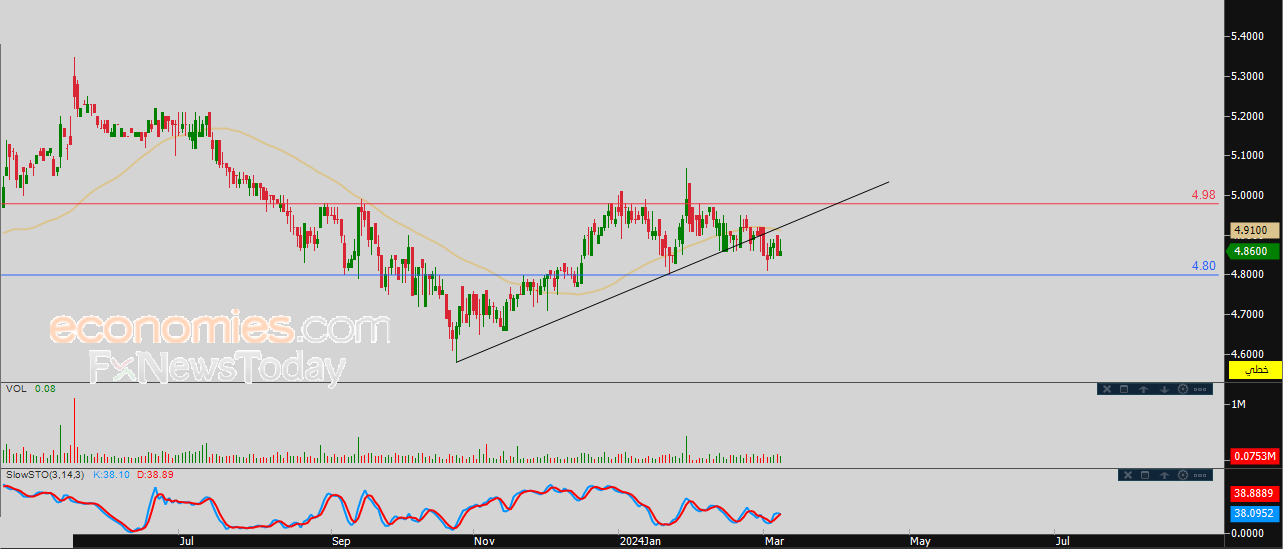Select the VOL indicator label
The width and height of the screenshot is (1283, 549).
click(x=16, y=388)
